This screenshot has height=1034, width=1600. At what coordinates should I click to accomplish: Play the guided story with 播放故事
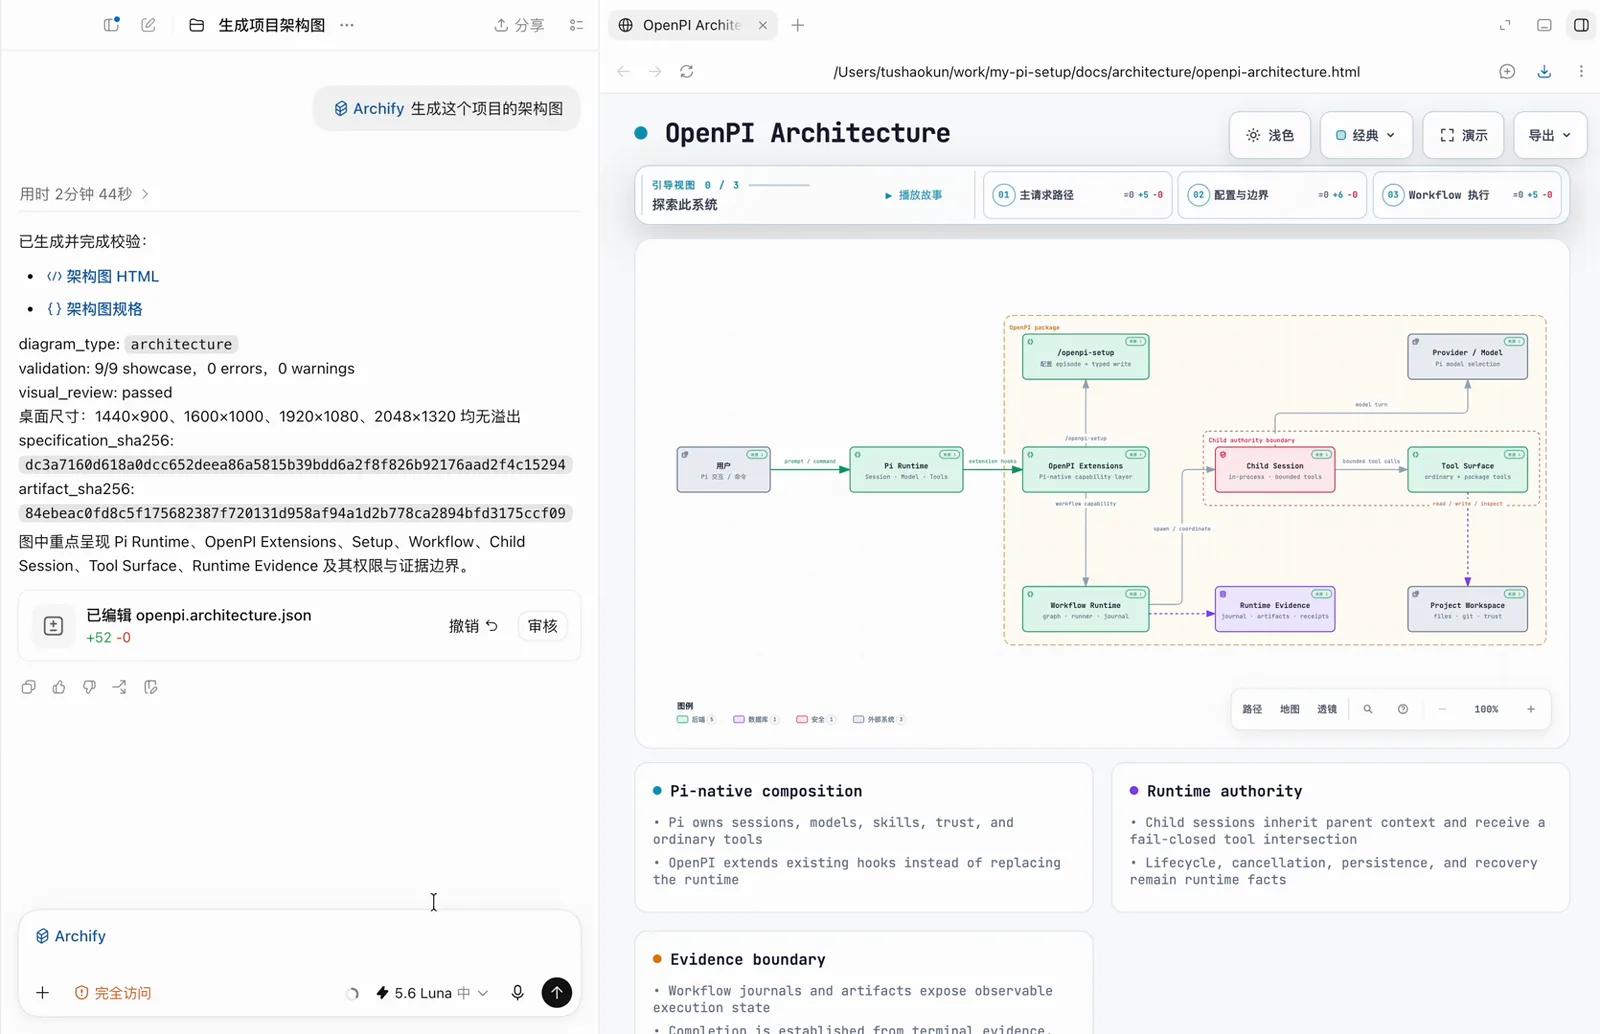(x=914, y=195)
